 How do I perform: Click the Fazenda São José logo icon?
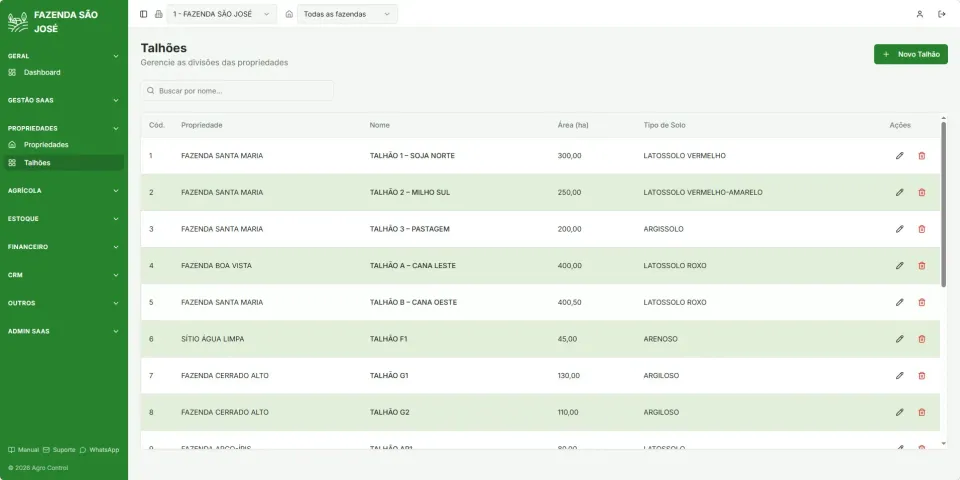click(x=18, y=21)
